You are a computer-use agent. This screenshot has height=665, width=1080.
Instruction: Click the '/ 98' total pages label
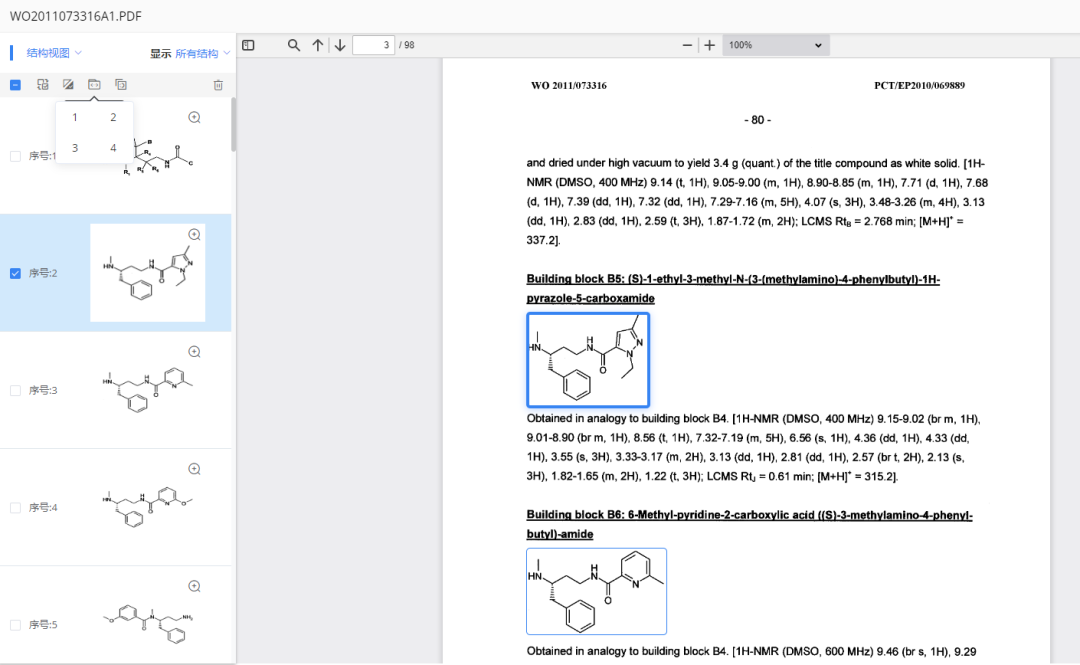407,45
